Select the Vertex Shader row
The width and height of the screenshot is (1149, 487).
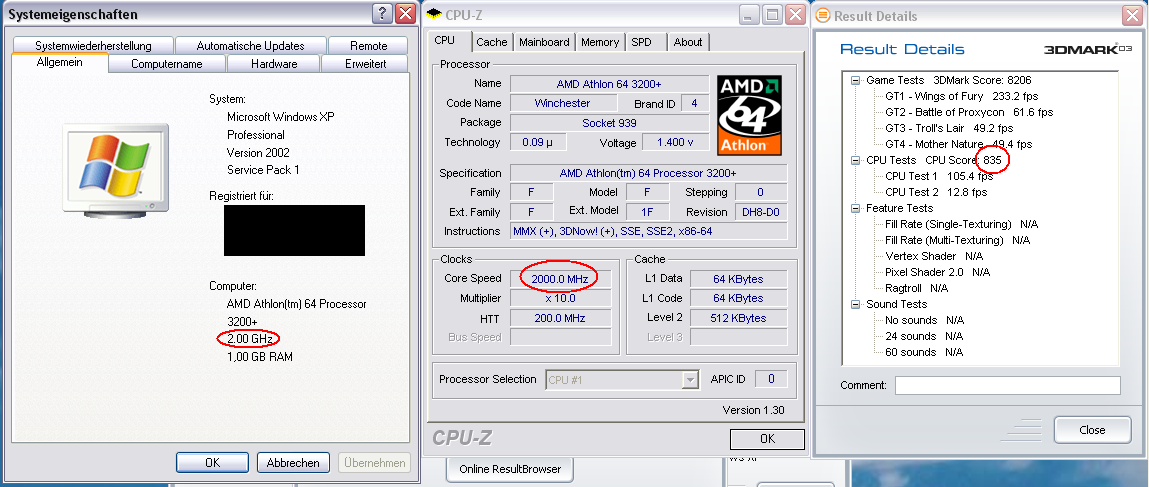click(934, 256)
